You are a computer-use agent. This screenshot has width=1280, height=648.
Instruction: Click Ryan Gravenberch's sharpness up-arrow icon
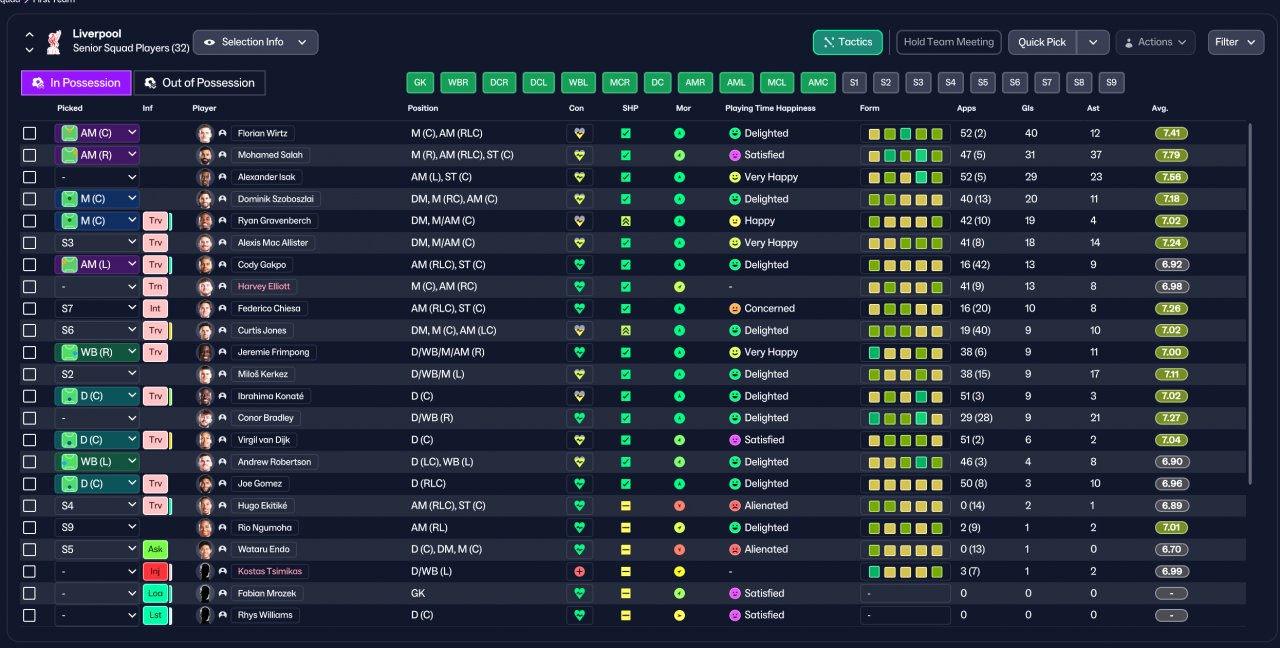point(626,221)
